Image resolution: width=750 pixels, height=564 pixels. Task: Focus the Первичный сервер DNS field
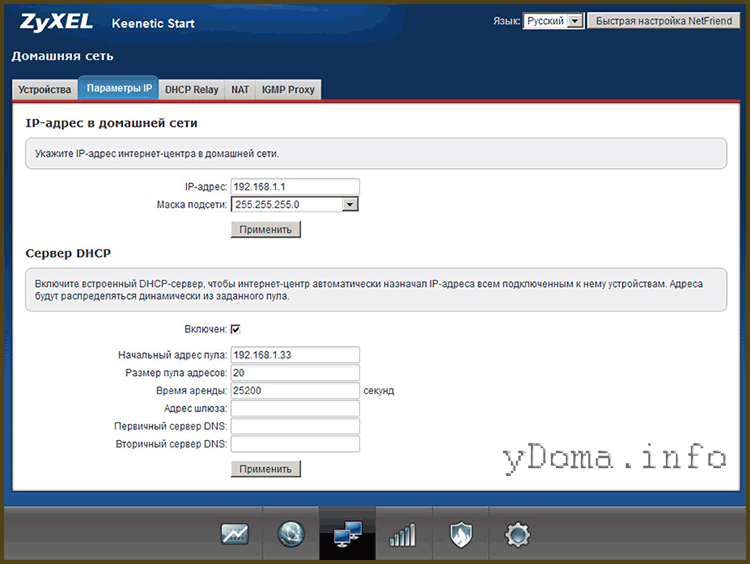pos(295,426)
